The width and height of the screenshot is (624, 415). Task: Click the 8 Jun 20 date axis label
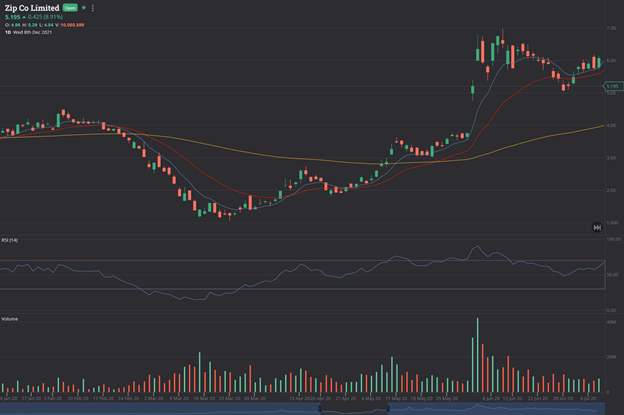pos(491,398)
